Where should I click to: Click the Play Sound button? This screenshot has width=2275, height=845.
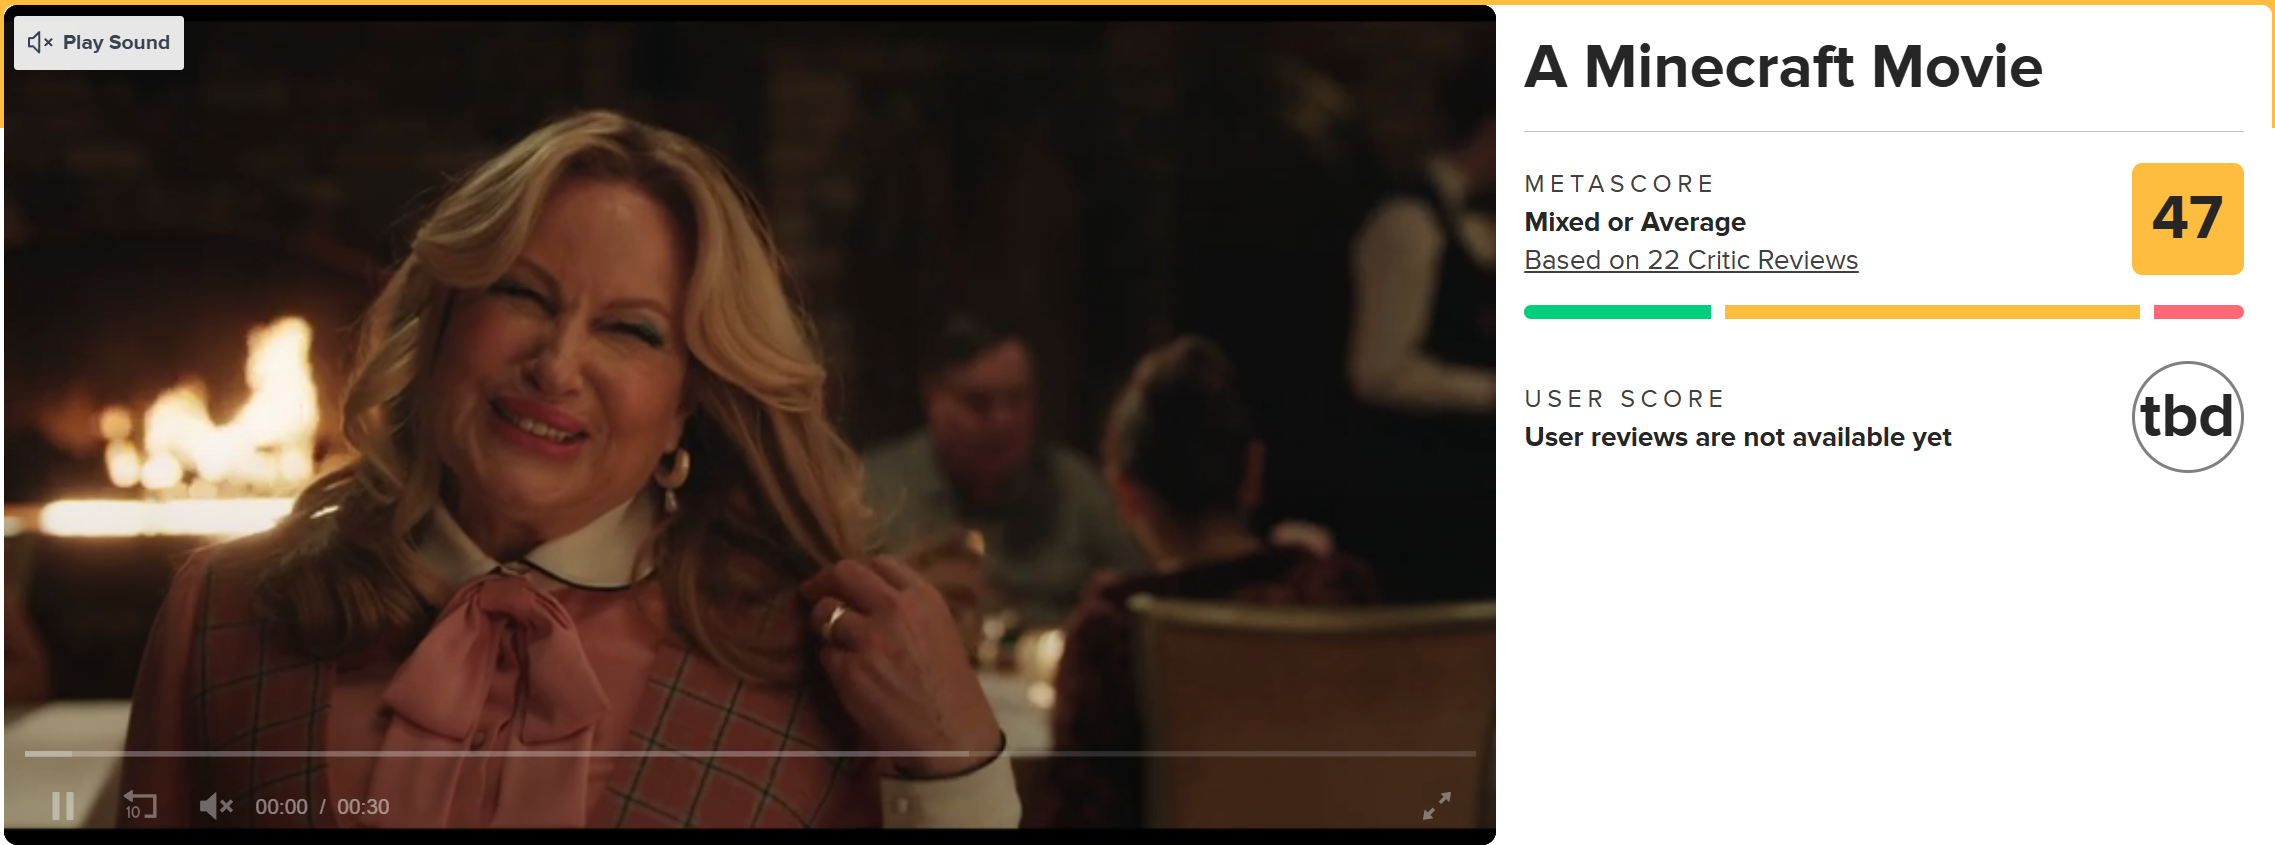pos(99,43)
